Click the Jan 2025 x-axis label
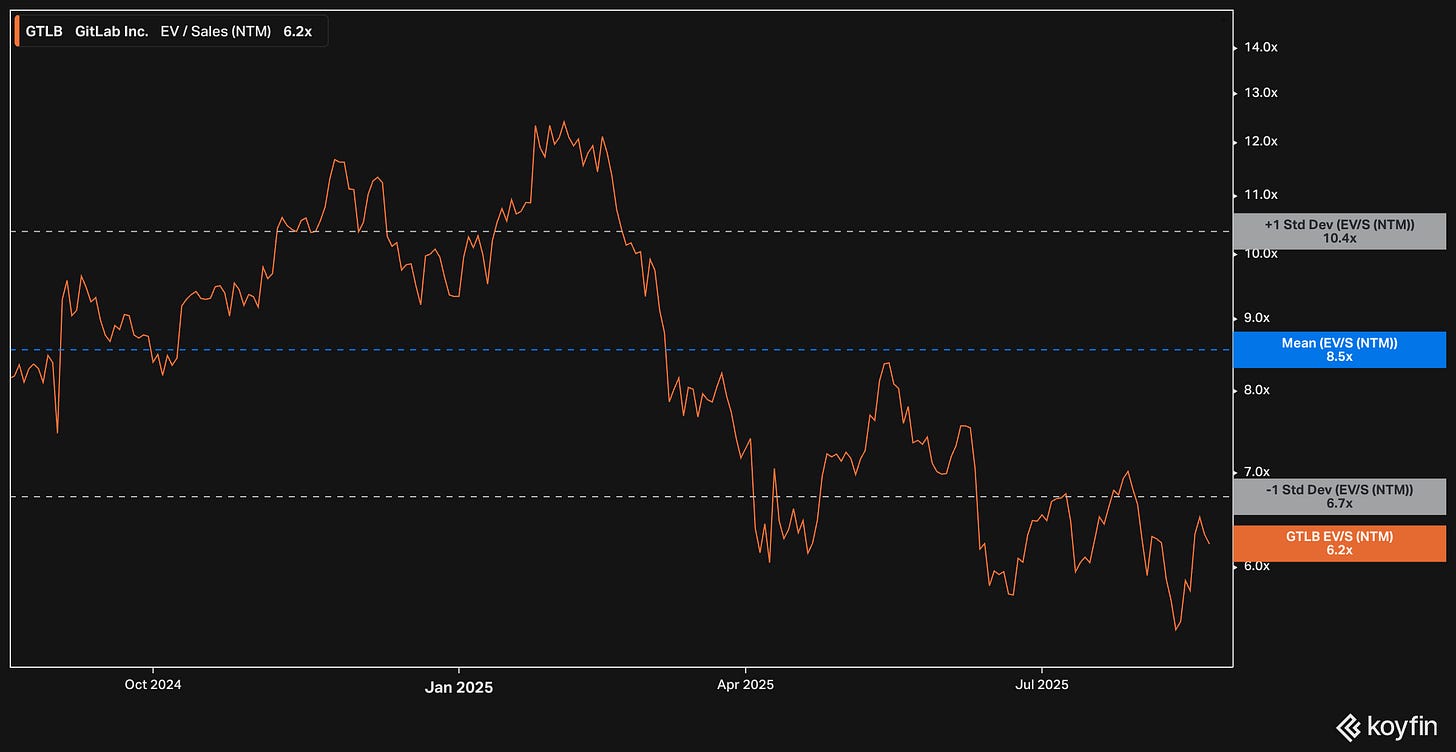The width and height of the screenshot is (1456, 752). [x=458, y=687]
